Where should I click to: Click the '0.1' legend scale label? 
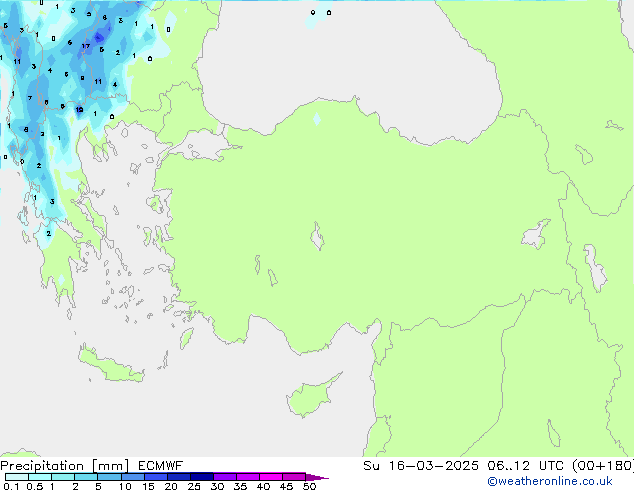coord(11,486)
